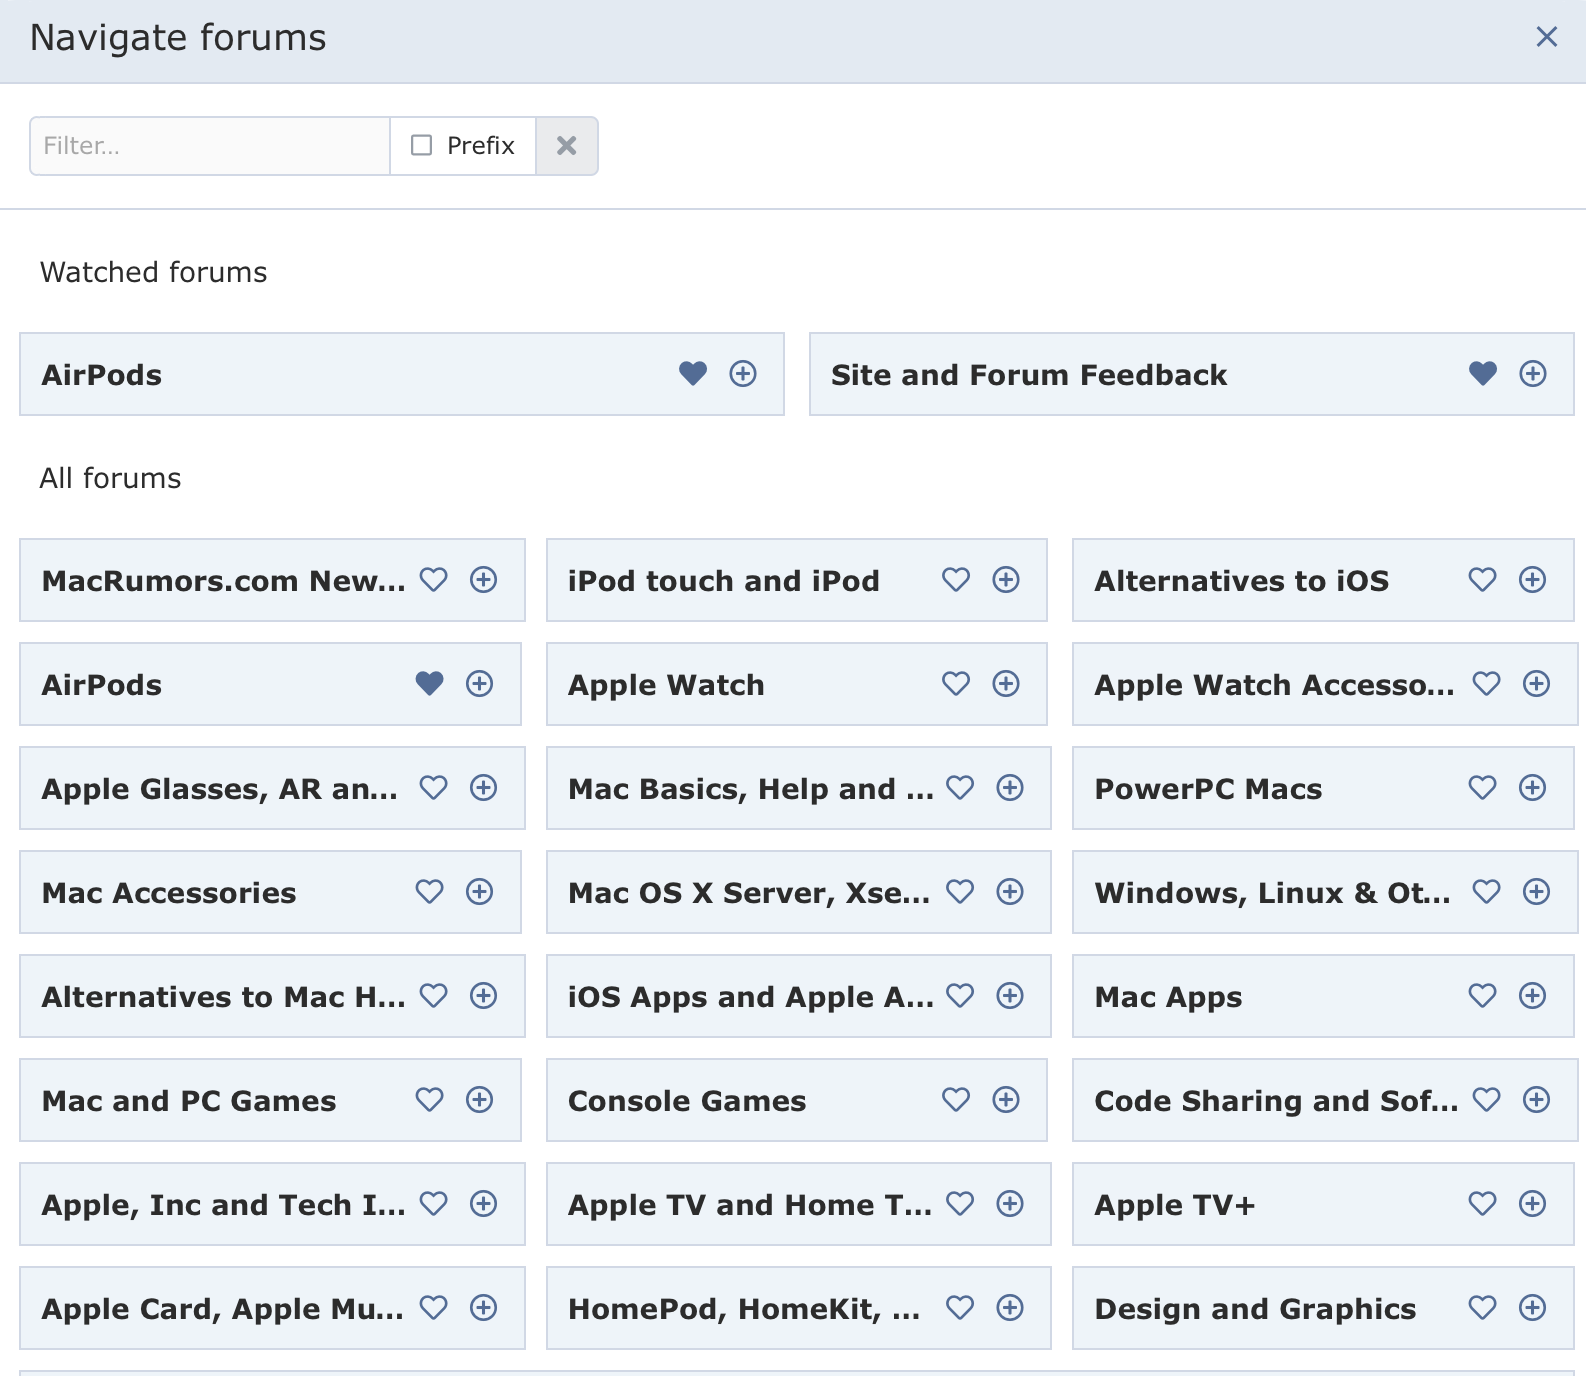This screenshot has height=1376, width=1586.
Task: Click plus icon for Apple Card, Apple Music
Action: (x=484, y=1308)
